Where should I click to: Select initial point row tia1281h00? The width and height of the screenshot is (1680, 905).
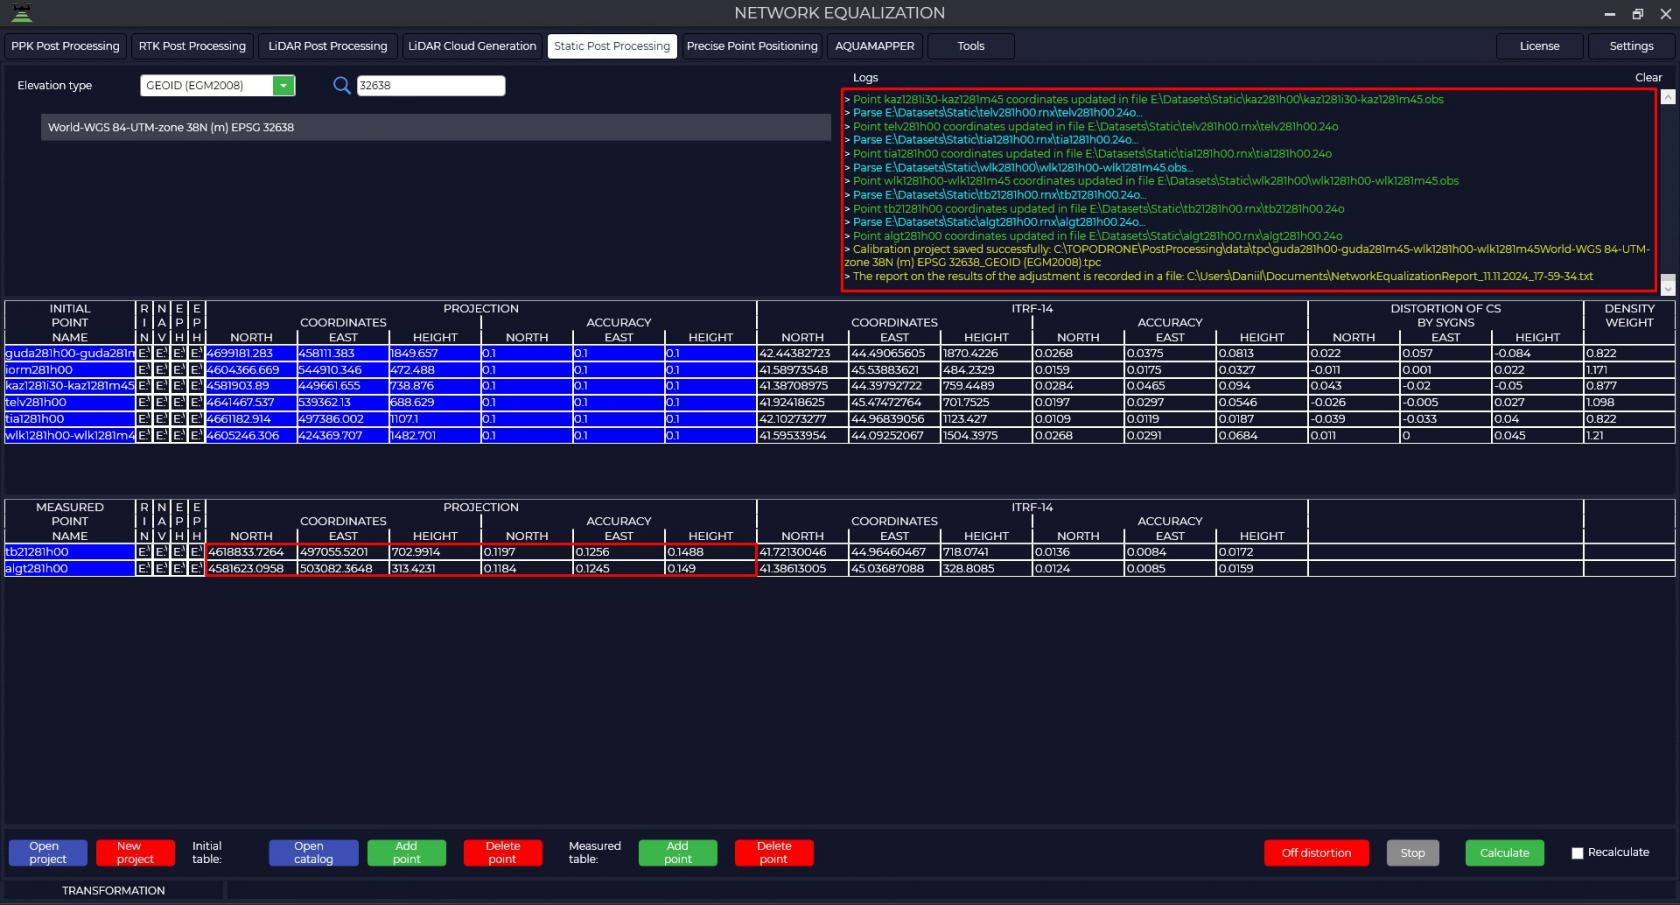[x=70, y=419]
